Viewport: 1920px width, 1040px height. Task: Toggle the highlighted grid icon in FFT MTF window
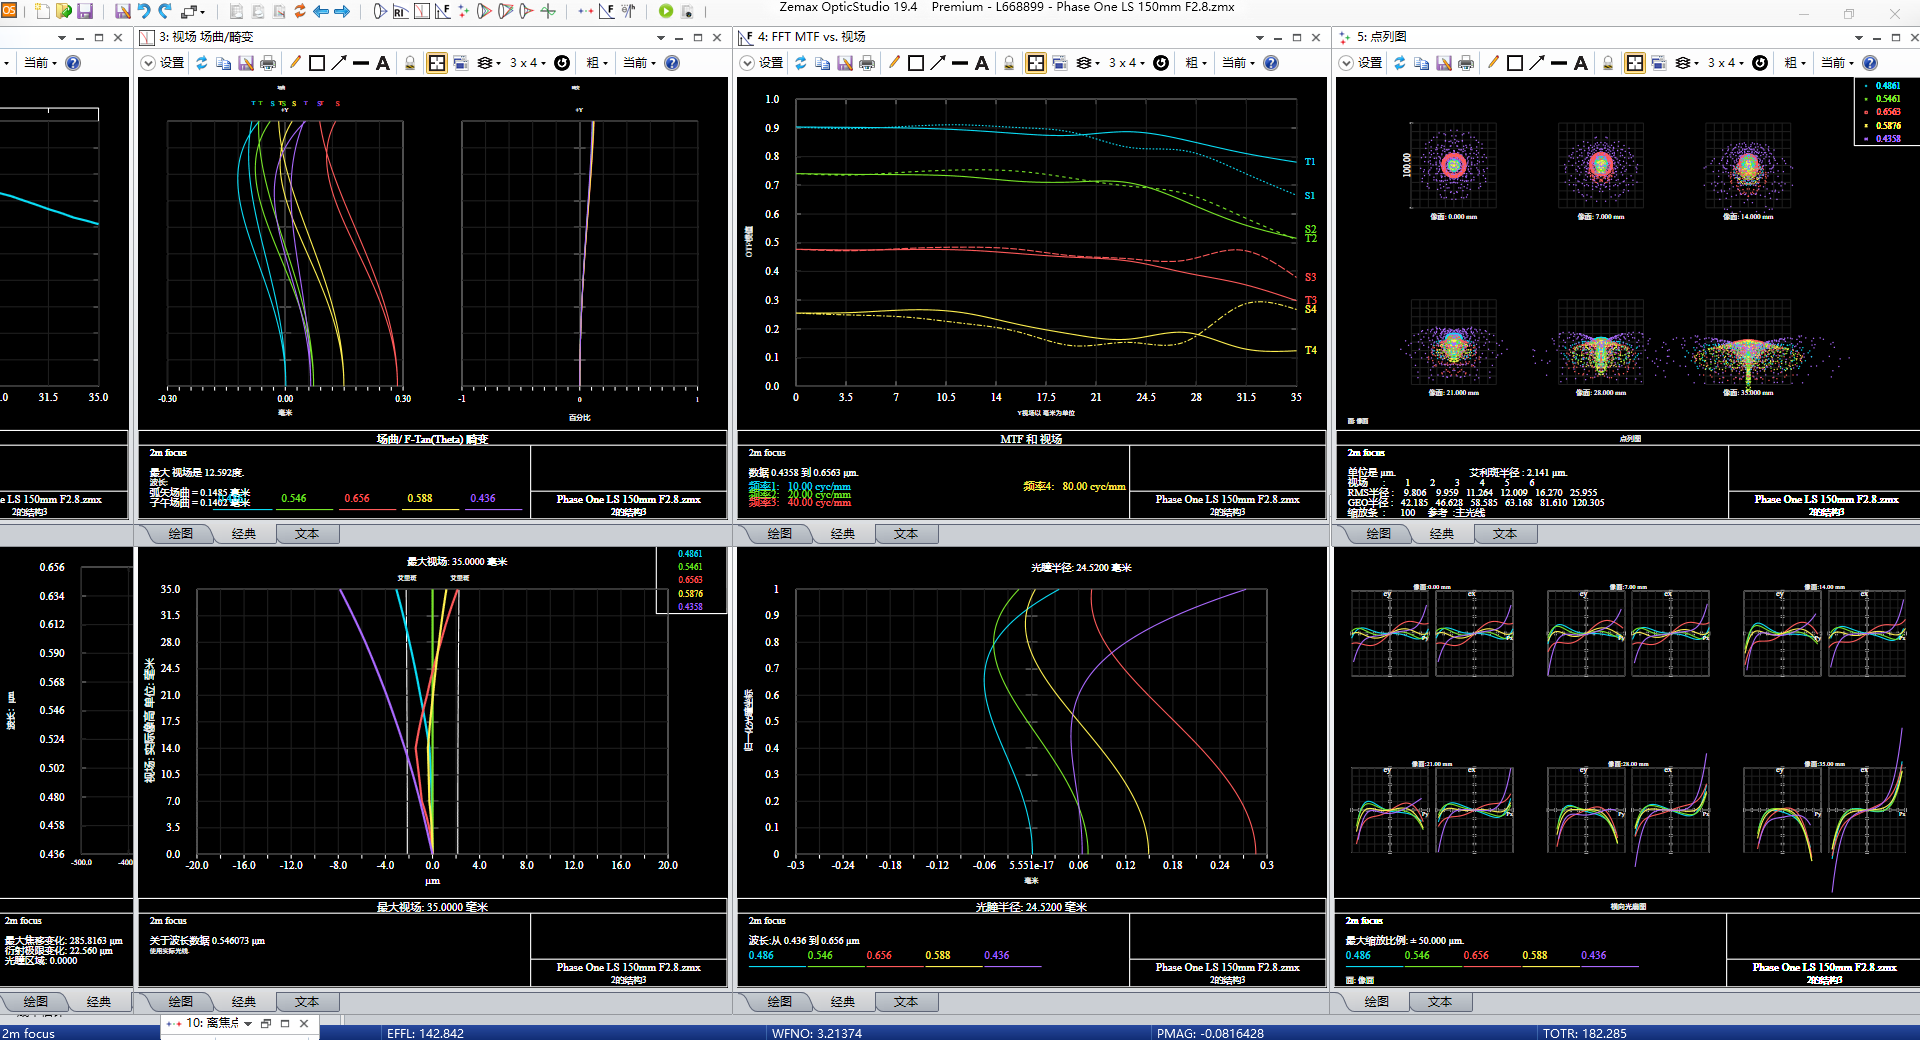tap(1036, 63)
